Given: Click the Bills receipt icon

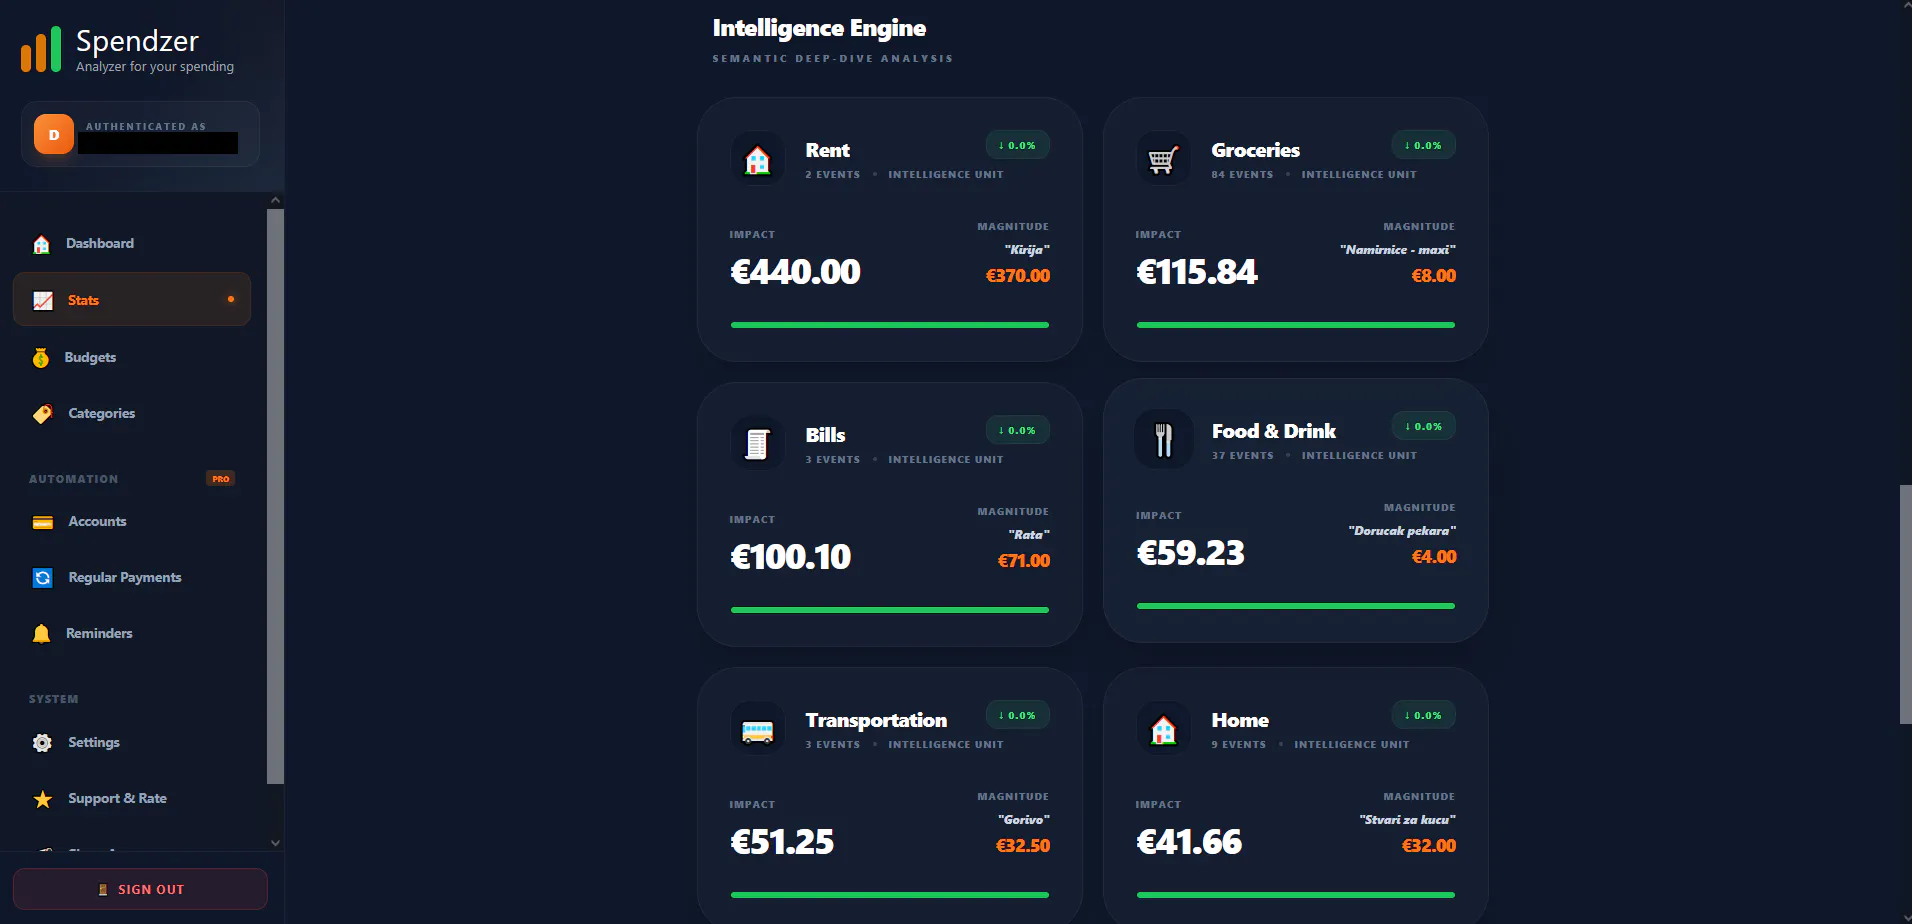Looking at the screenshot, I should [x=758, y=444].
